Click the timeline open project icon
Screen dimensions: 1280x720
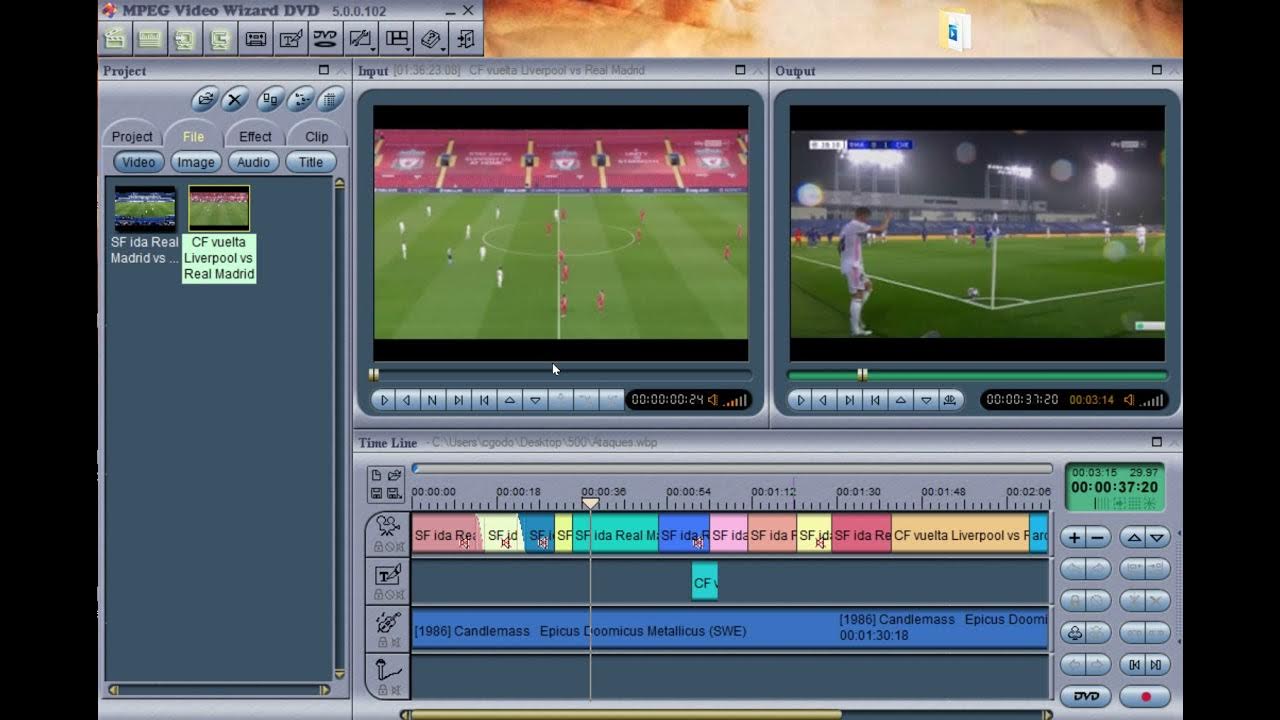[x=394, y=474]
